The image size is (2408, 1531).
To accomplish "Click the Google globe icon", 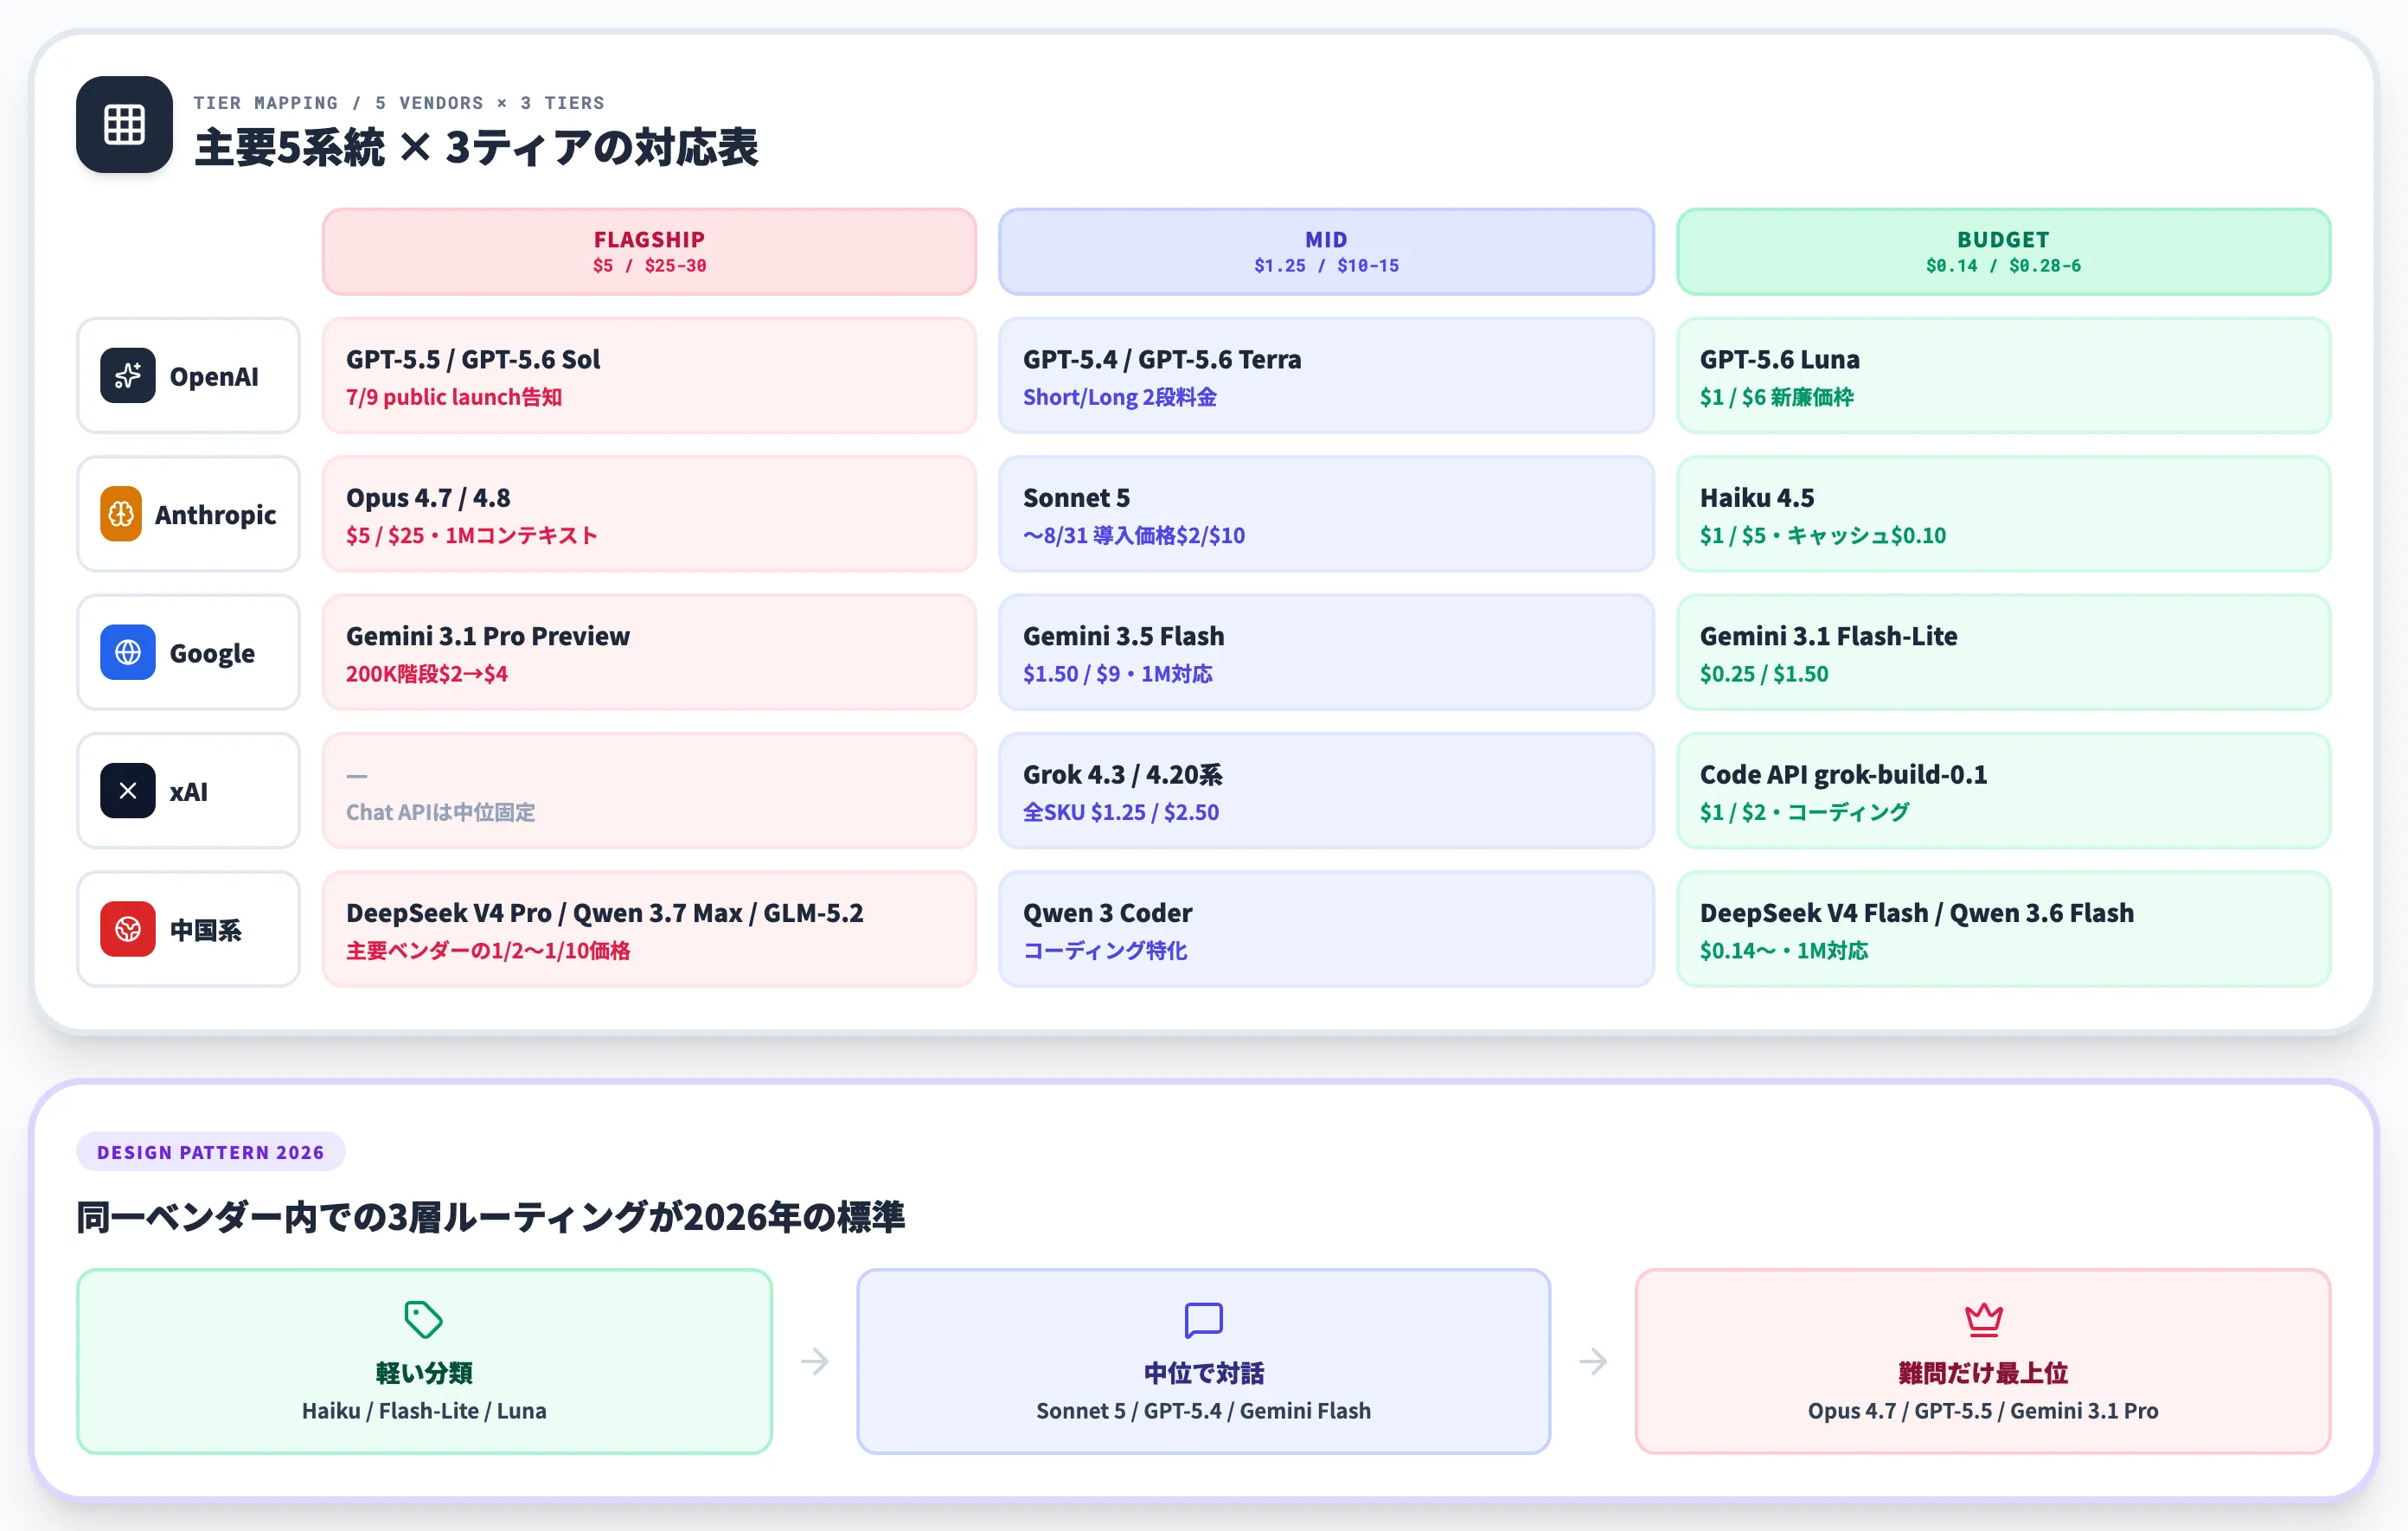I will (x=128, y=652).
